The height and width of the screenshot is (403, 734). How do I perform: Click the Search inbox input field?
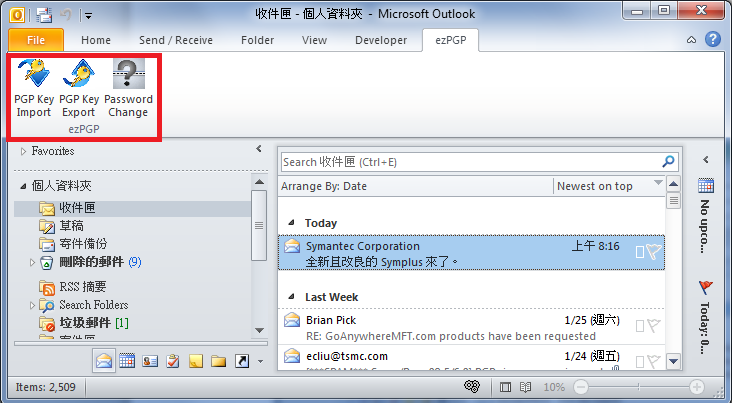[x=468, y=161]
